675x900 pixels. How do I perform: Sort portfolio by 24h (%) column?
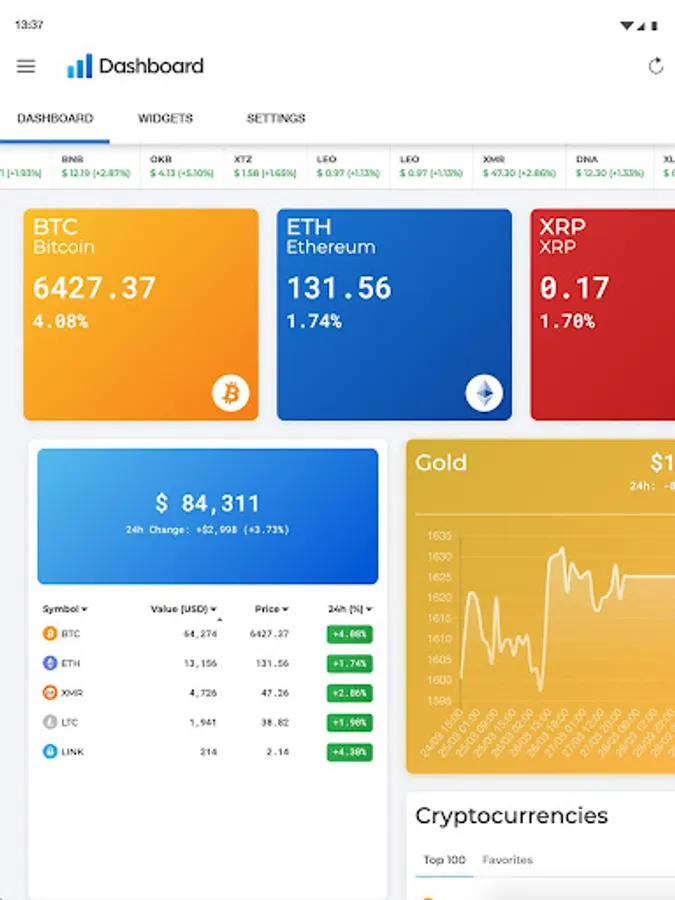(x=350, y=609)
